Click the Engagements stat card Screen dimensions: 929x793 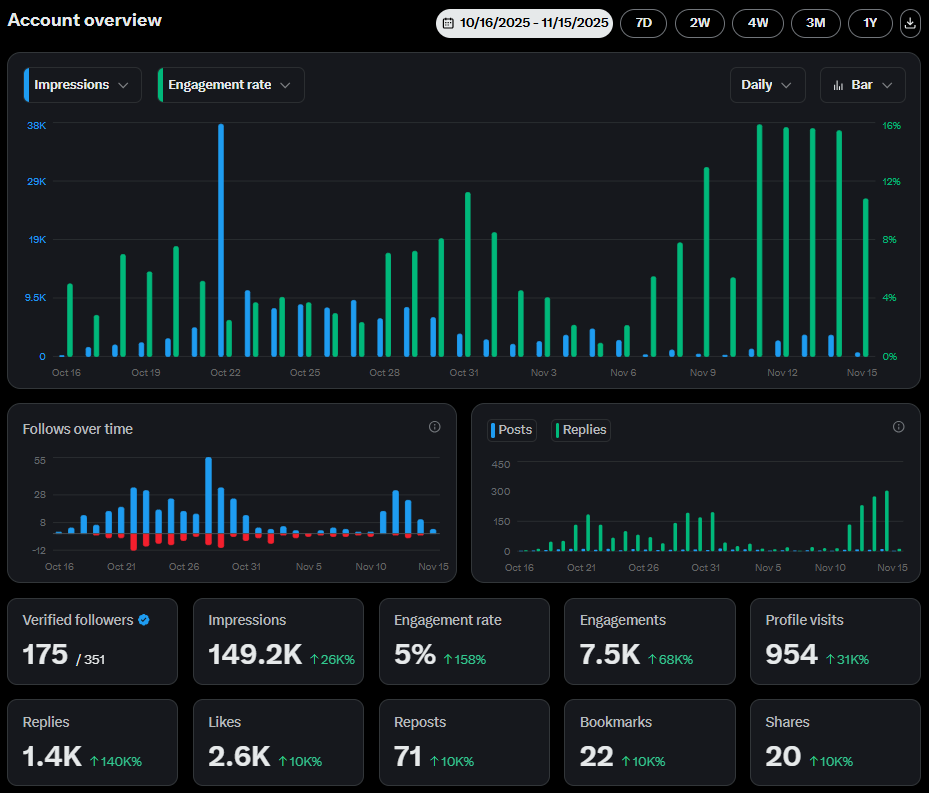tap(649, 641)
